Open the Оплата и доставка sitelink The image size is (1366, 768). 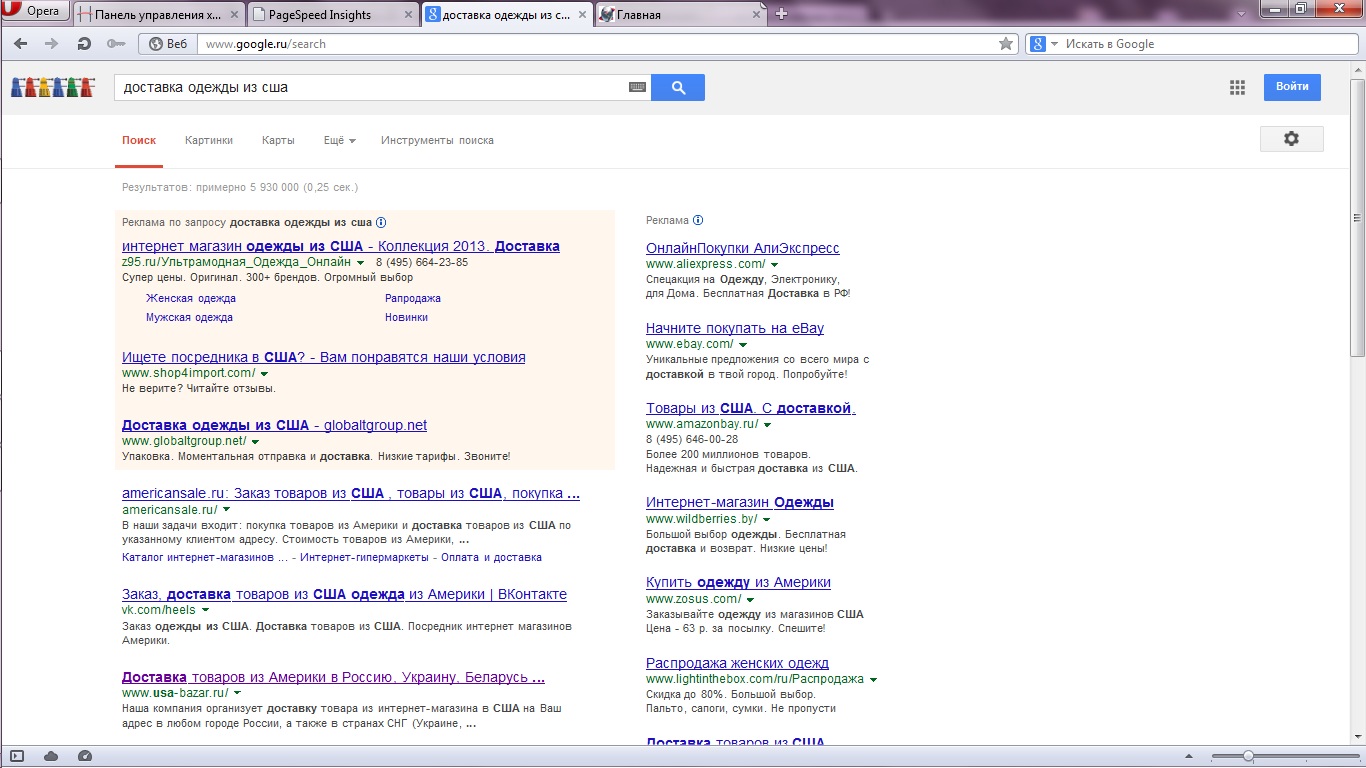click(490, 558)
